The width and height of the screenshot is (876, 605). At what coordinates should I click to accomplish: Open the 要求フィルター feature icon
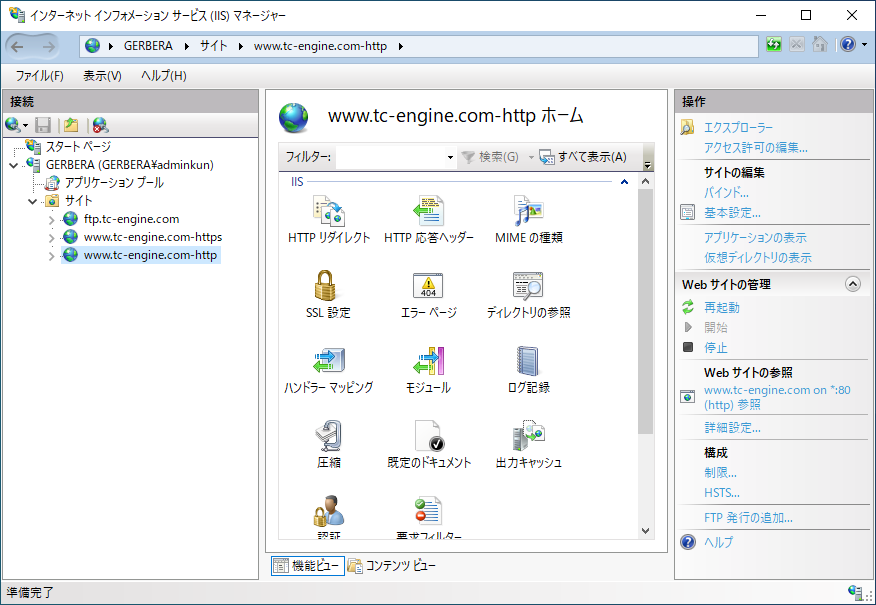(429, 511)
